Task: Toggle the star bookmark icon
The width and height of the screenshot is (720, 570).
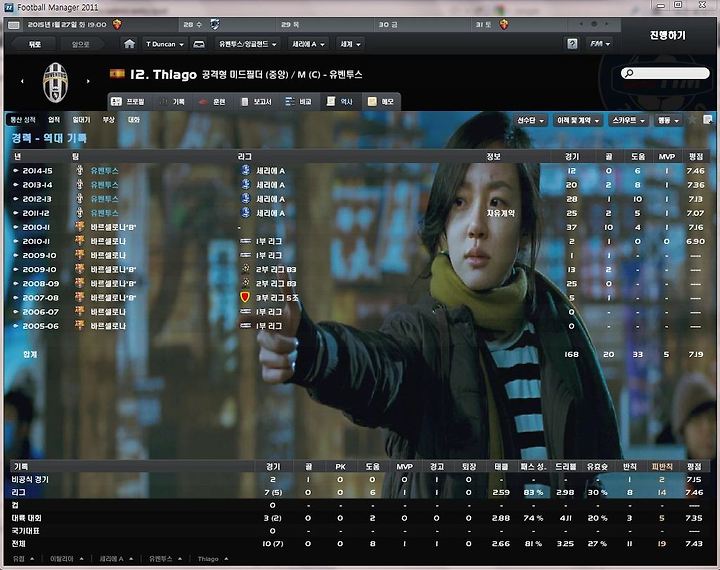Action: point(692,120)
